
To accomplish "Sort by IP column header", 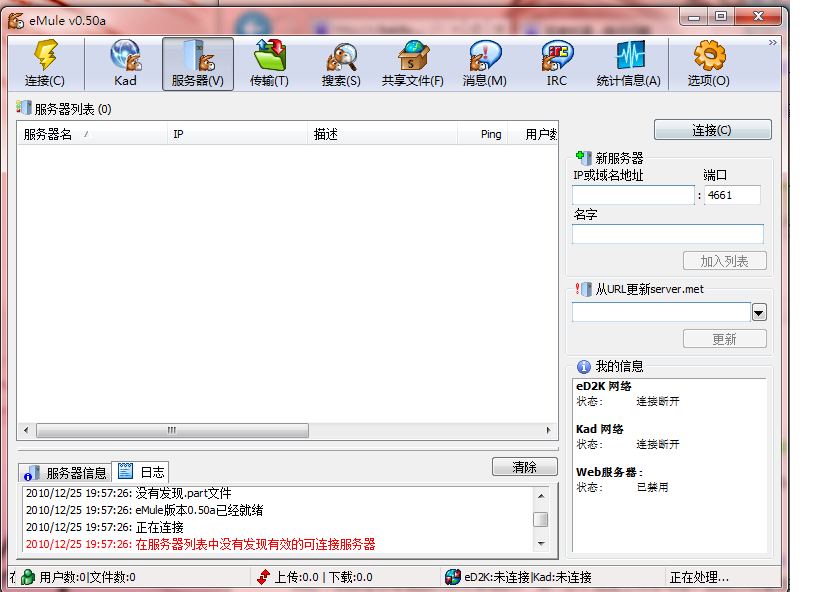I will pyautogui.click(x=237, y=134).
